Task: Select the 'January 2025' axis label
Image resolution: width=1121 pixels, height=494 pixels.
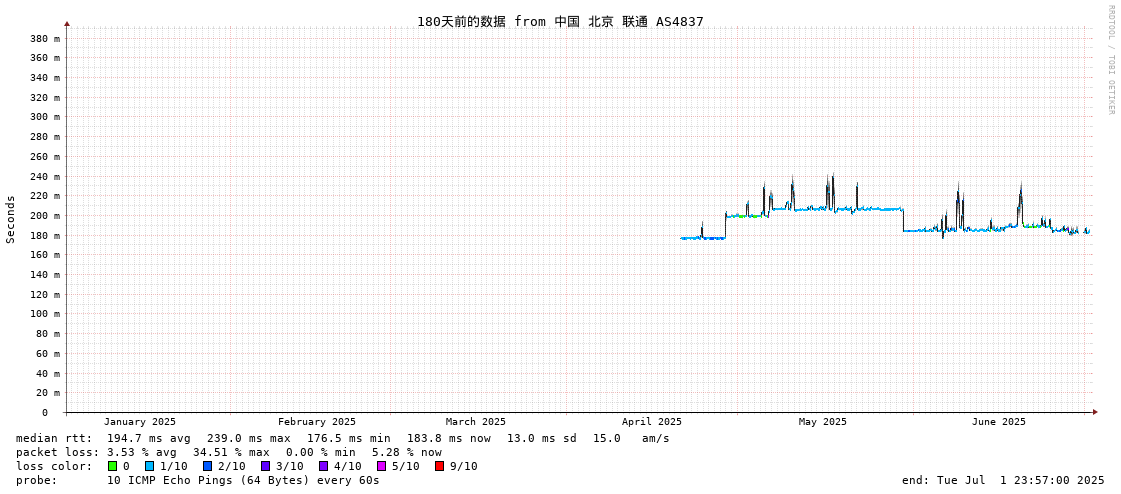Action: (139, 422)
